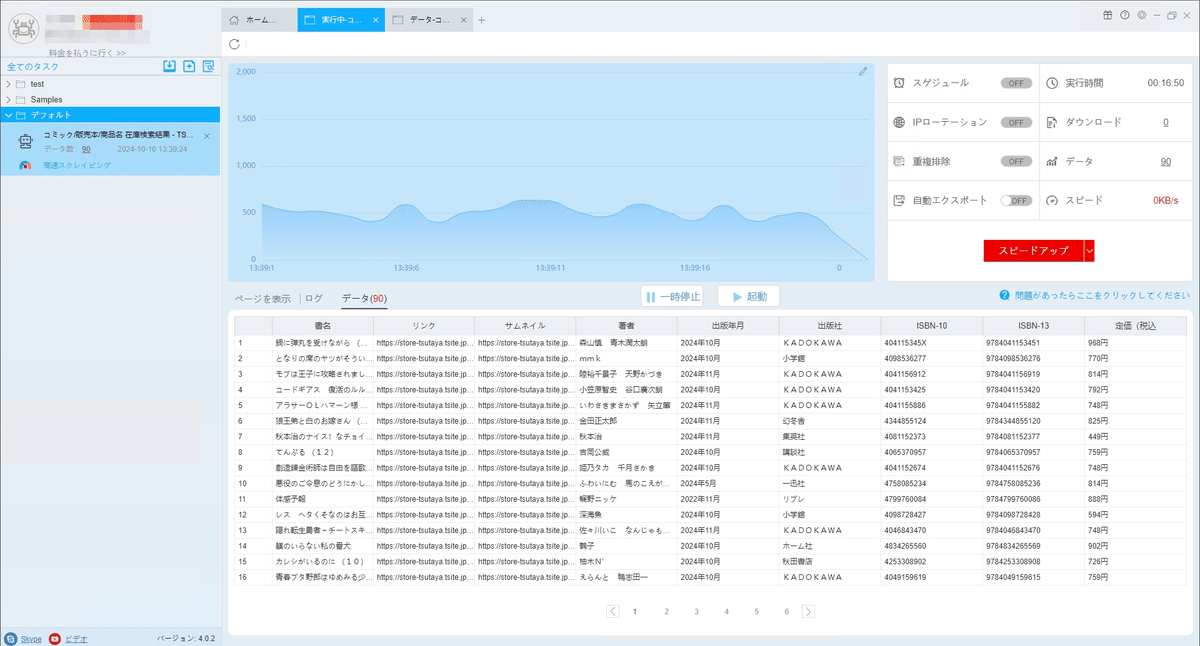This screenshot has width=1200, height=646.
Task: Go to previous page arrow in pagination
Action: 613,611
